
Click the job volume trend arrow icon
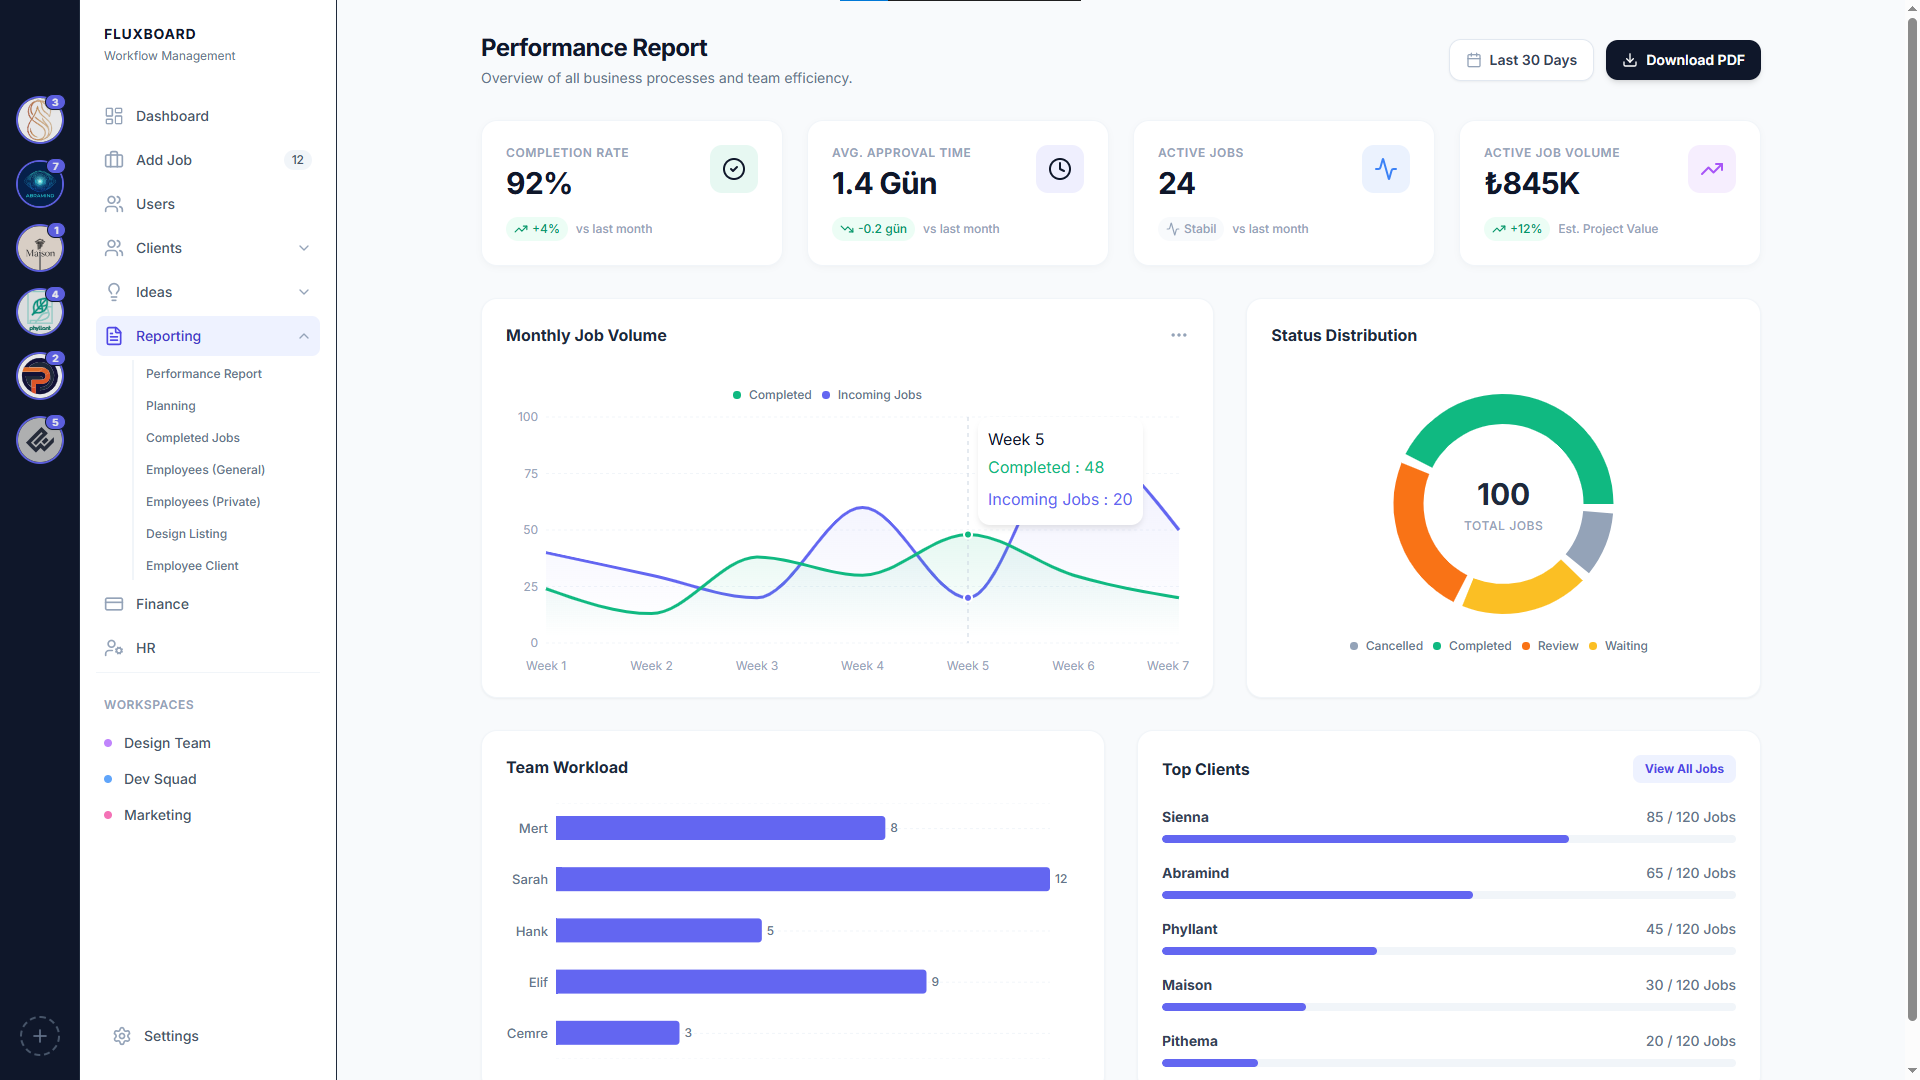[1712, 169]
